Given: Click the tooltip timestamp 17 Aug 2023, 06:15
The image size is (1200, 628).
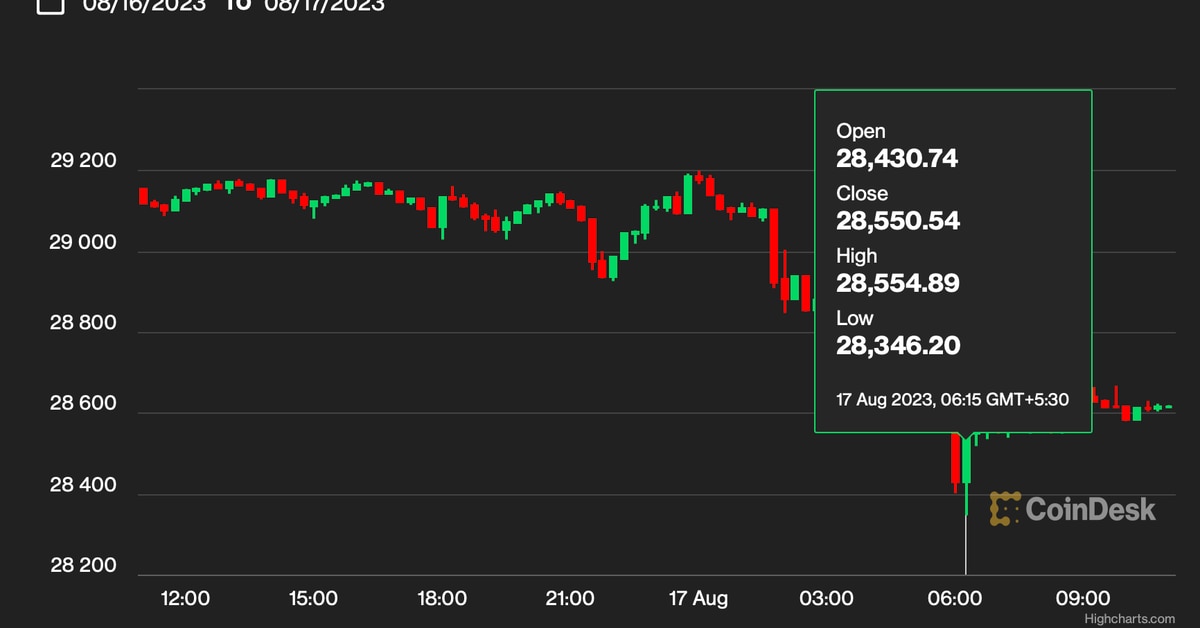Looking at the screenshot, I should click(x=952, y=399).
